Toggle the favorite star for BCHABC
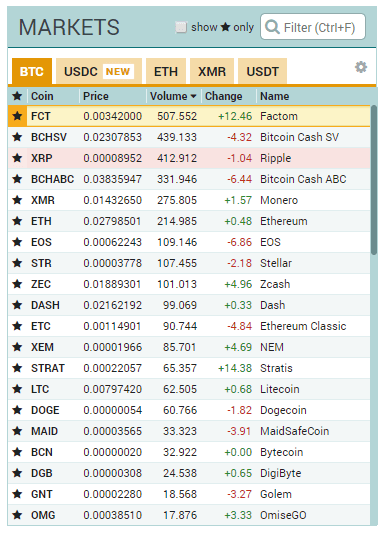Screen dimensions: 386x534 [17, 179]
